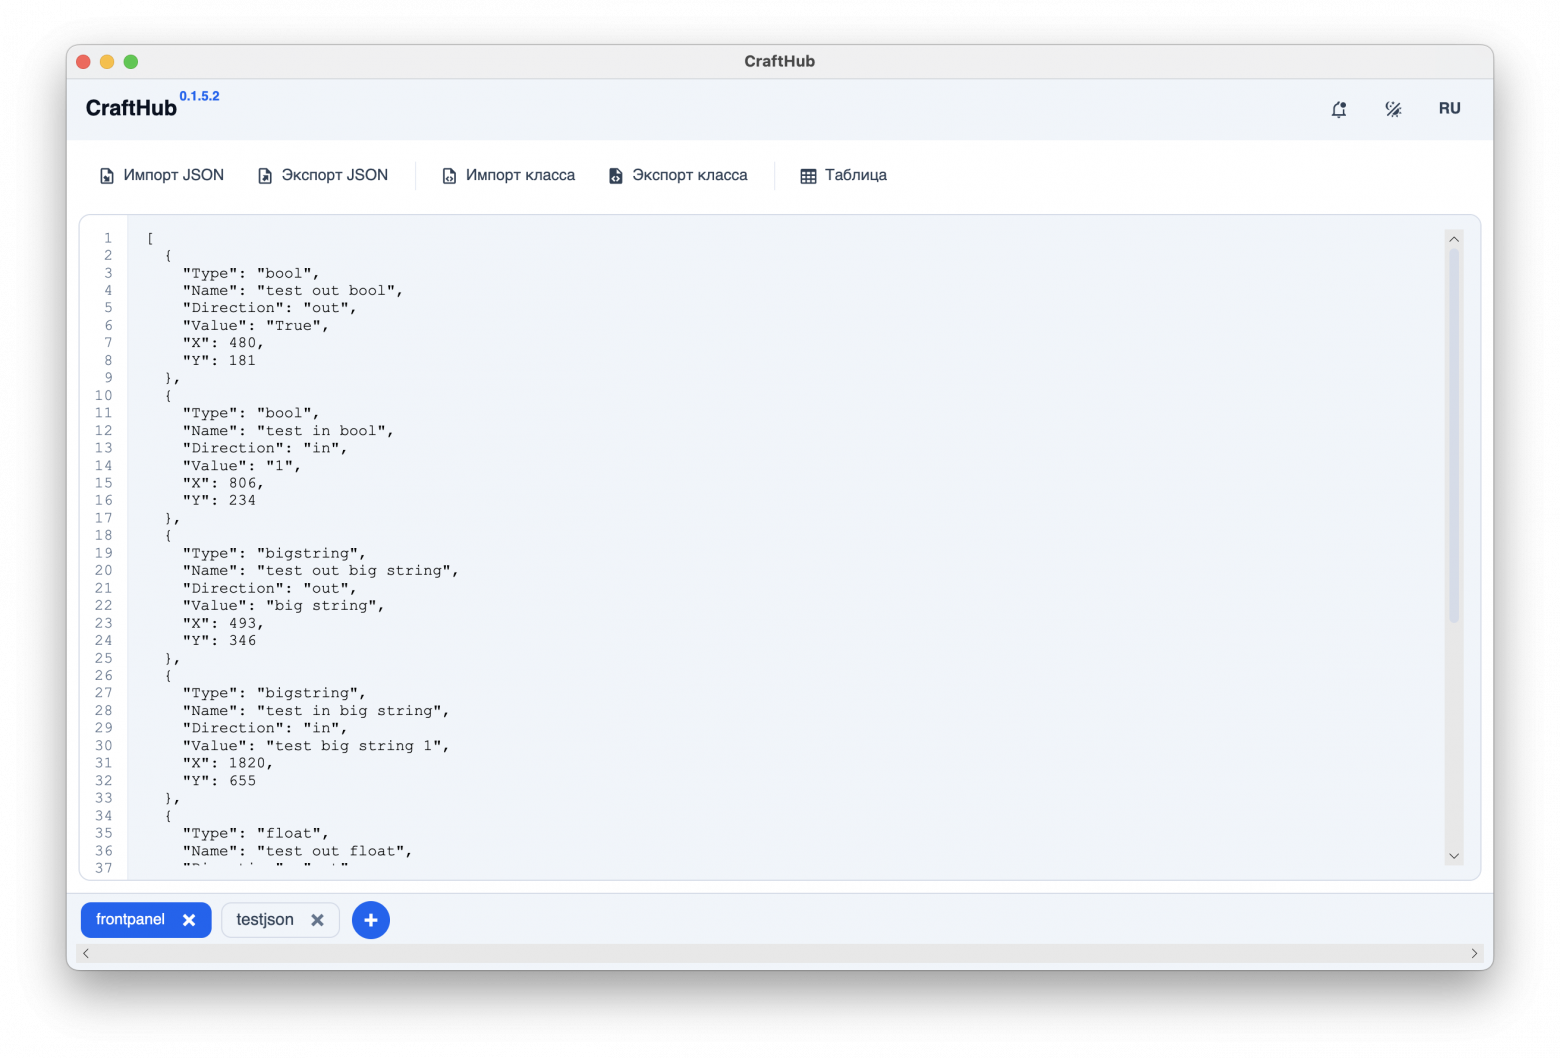Click the editor scrollbar up arrow
The image size is (1560, 1058).
coord(1454,239)
